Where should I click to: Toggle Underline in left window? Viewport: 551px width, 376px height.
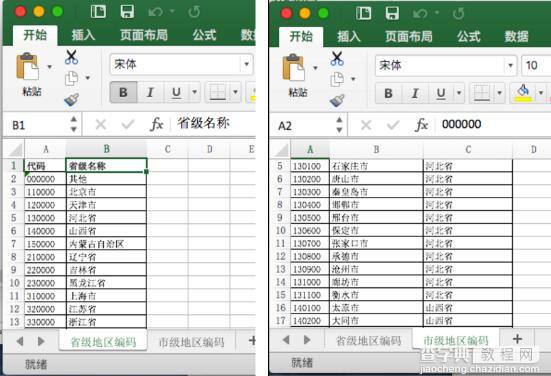click(x=176, y=92)
